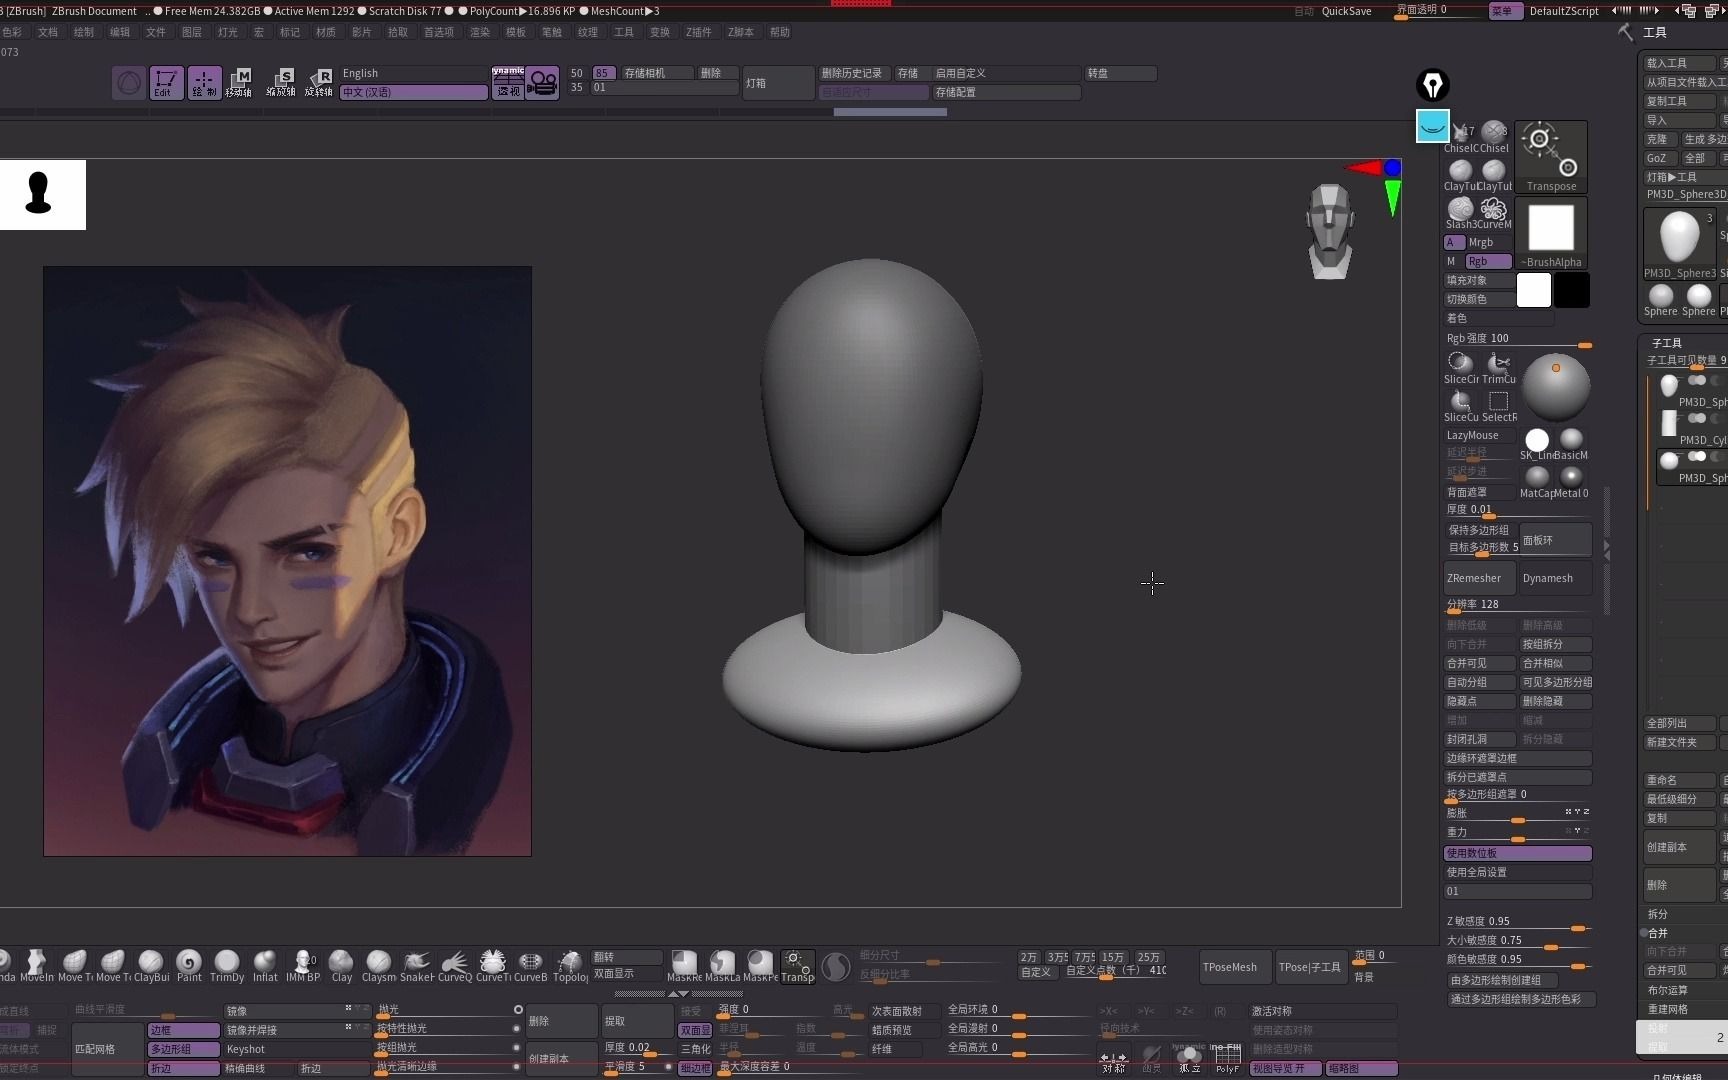The width and height of the screenshot is (1728, 1080).
Task: Toggle the LazyMouse option
Action: click(1479, 435)
